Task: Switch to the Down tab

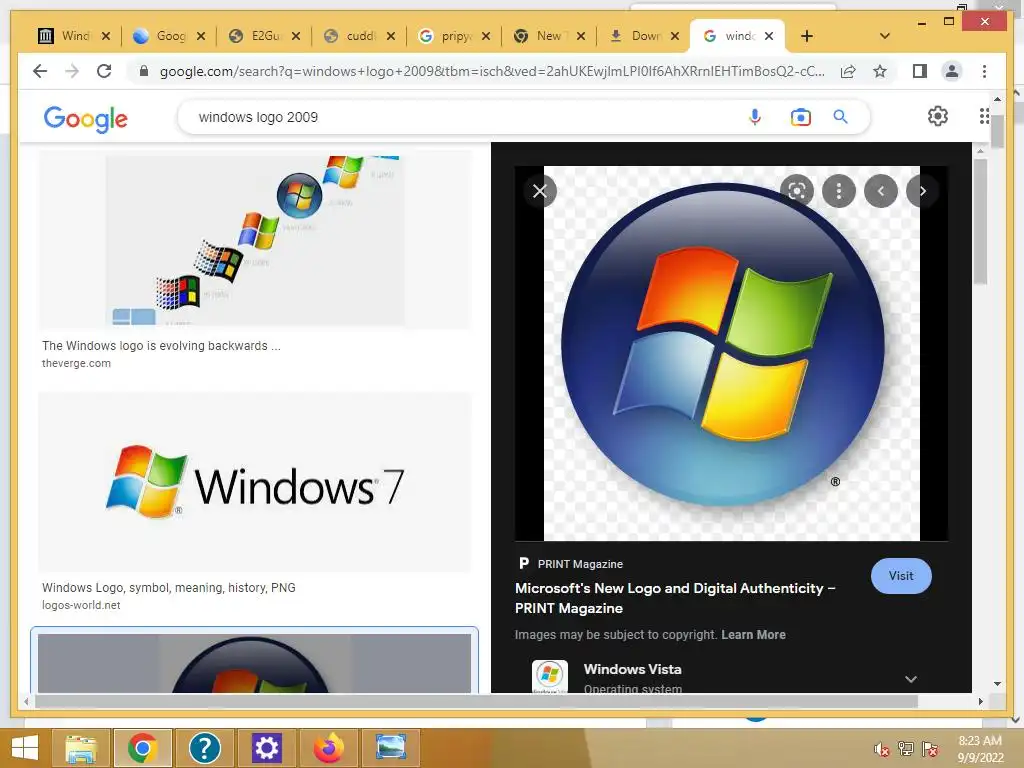Action: (x=635, y=36)
